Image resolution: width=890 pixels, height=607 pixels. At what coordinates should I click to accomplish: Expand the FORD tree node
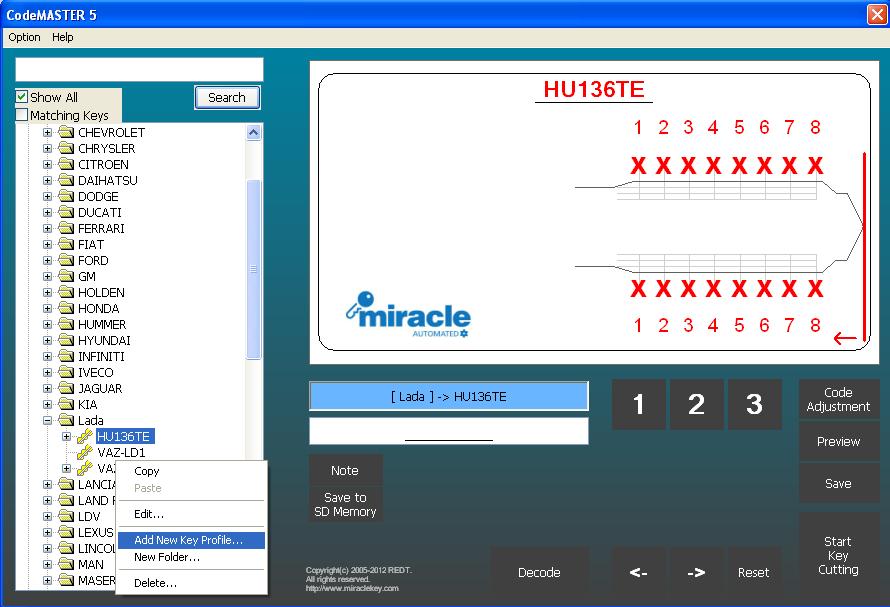pyautogui.click(x=48, y=260)
